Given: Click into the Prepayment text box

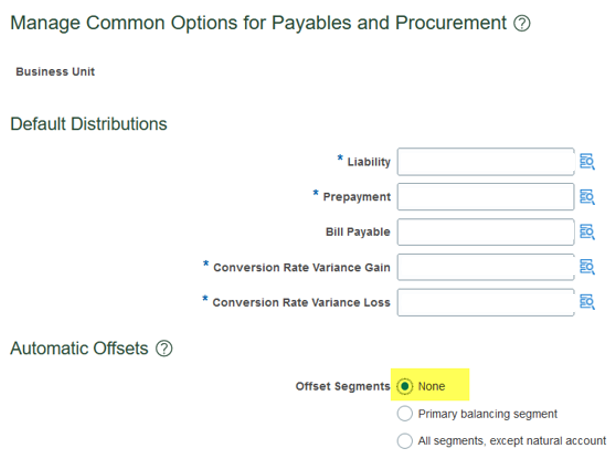Looking at the screenshot, I should [x=486, y=197].
